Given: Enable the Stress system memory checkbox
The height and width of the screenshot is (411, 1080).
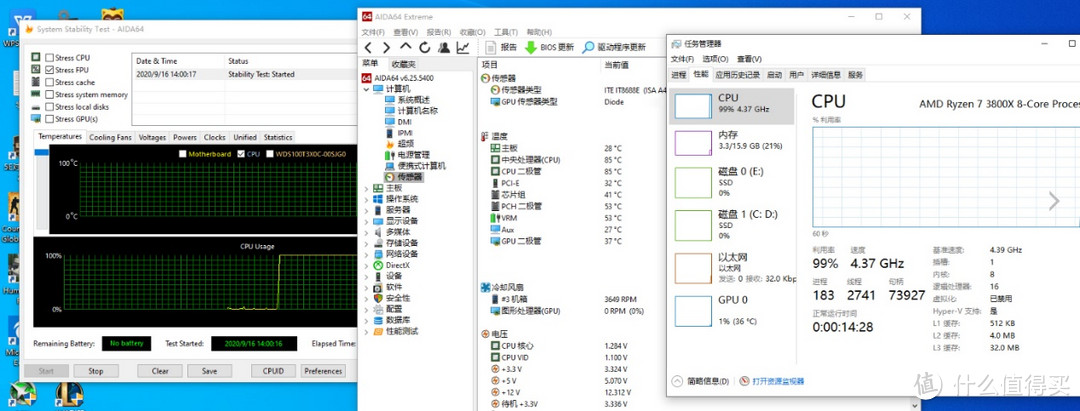Looking at the screenshot, I should click(x=50, y=95).
